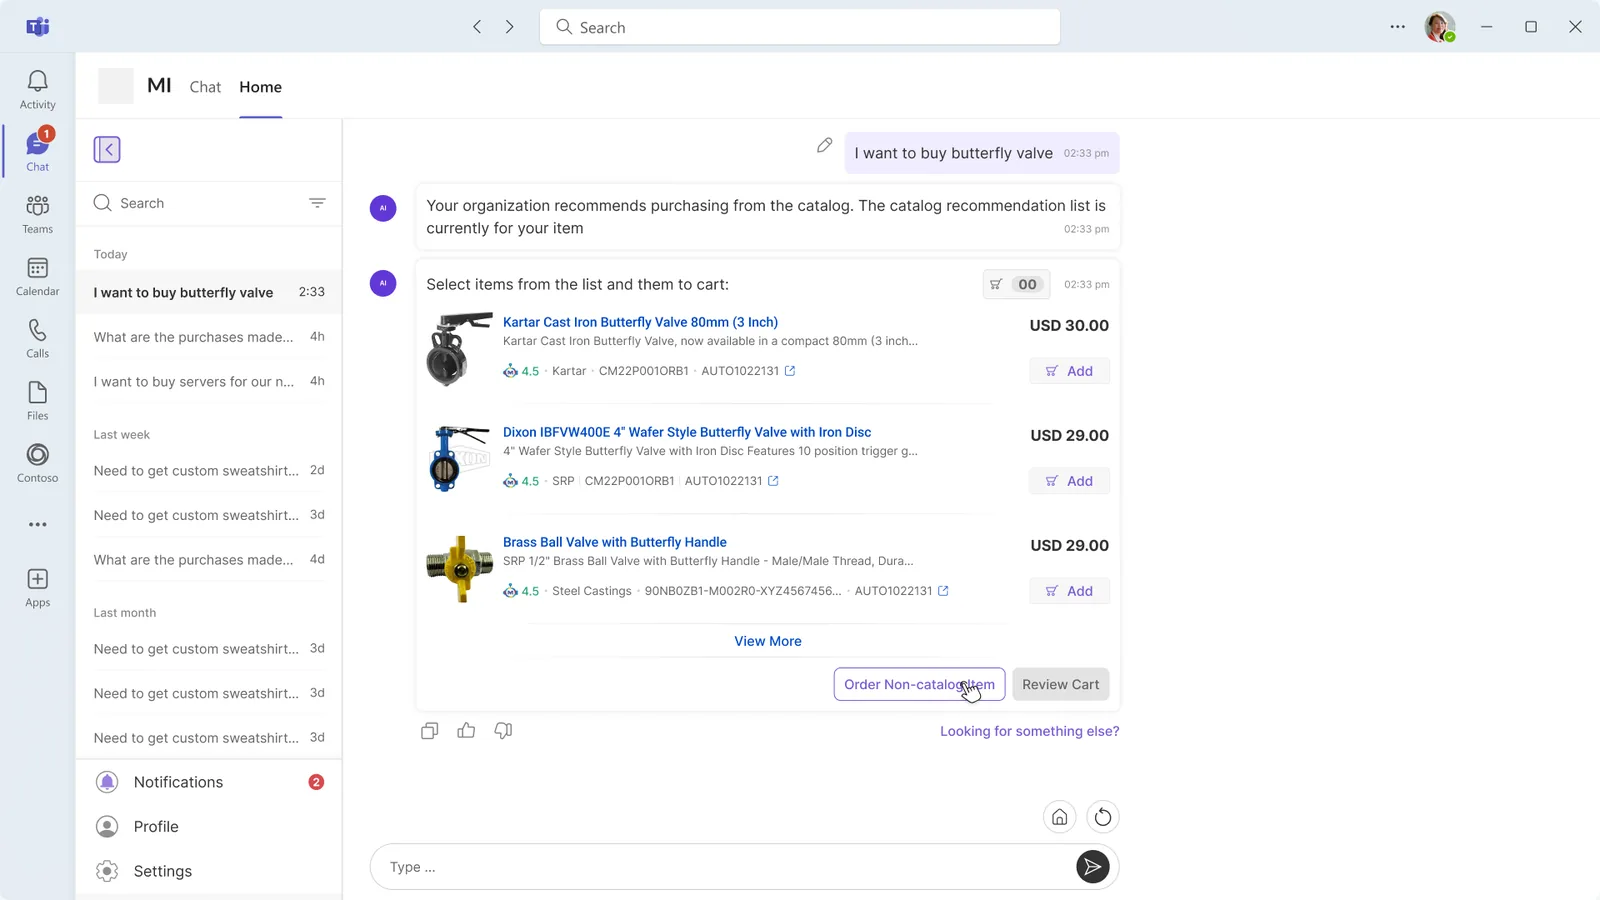Image resolution: width=1600 pixels, height=900 pixels.
Task: Open the Calendar icon
Action: [37, 276]
